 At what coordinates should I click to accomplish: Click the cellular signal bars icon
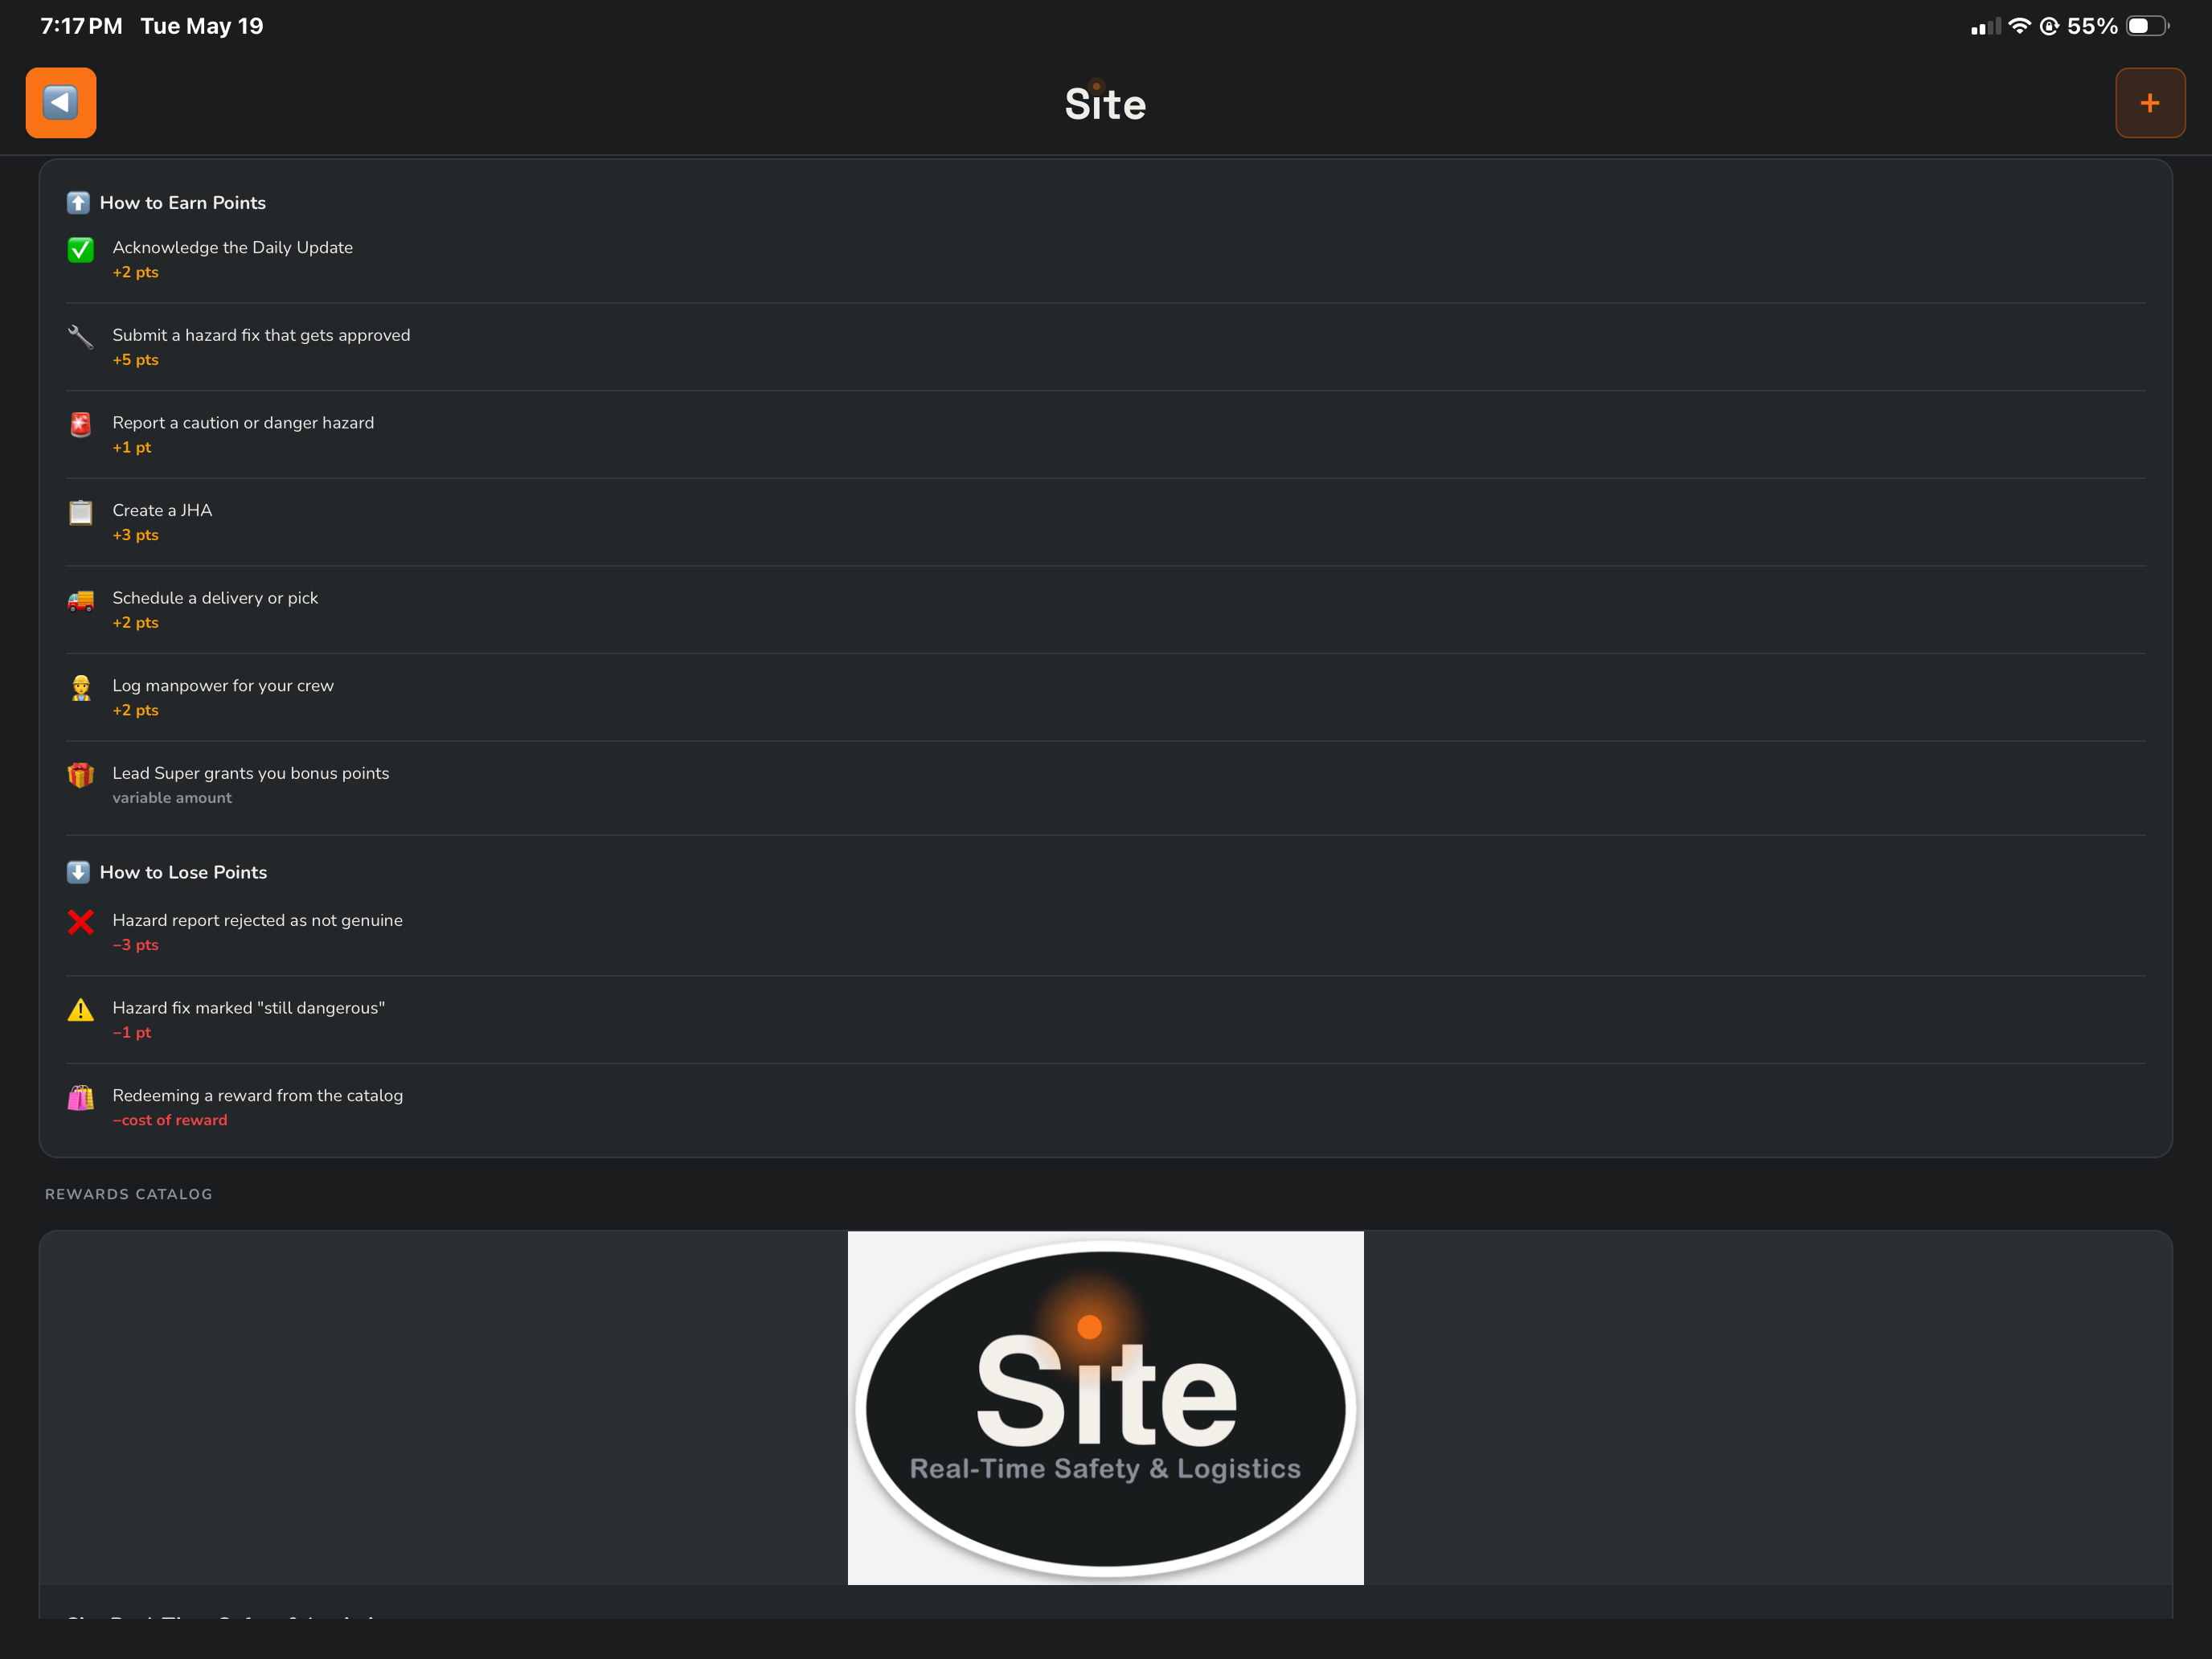click(1986, 27)
